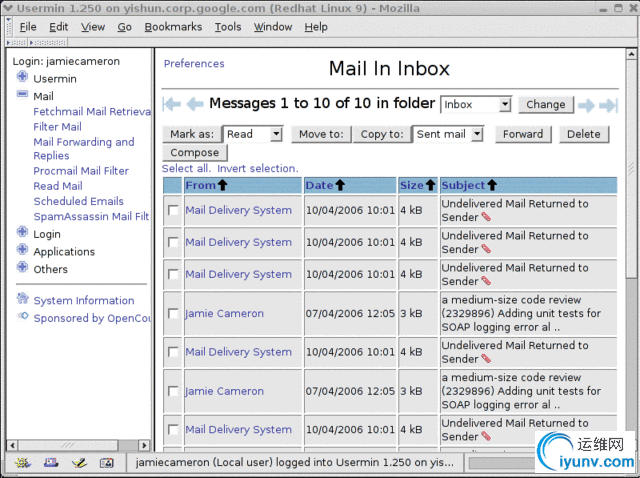Select third Mail Delivery System message checkbox

click(173, 274)
